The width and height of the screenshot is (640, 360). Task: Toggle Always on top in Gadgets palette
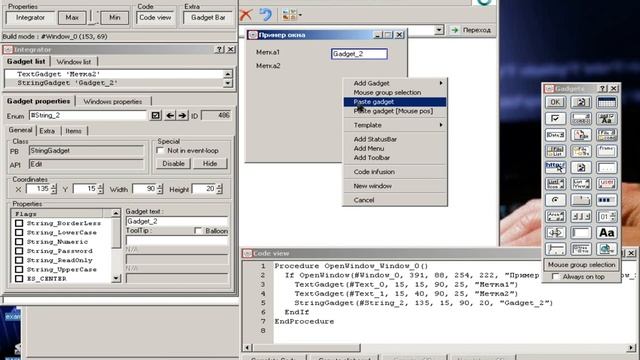pyautogui.click(x=555, y=277)
